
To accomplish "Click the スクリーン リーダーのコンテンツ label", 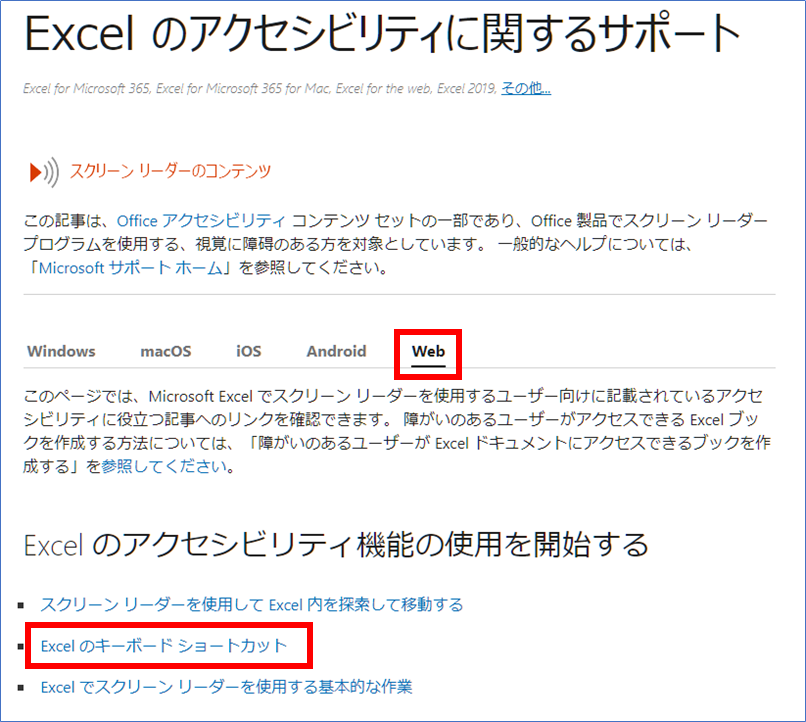I will [x=170, y=171].
